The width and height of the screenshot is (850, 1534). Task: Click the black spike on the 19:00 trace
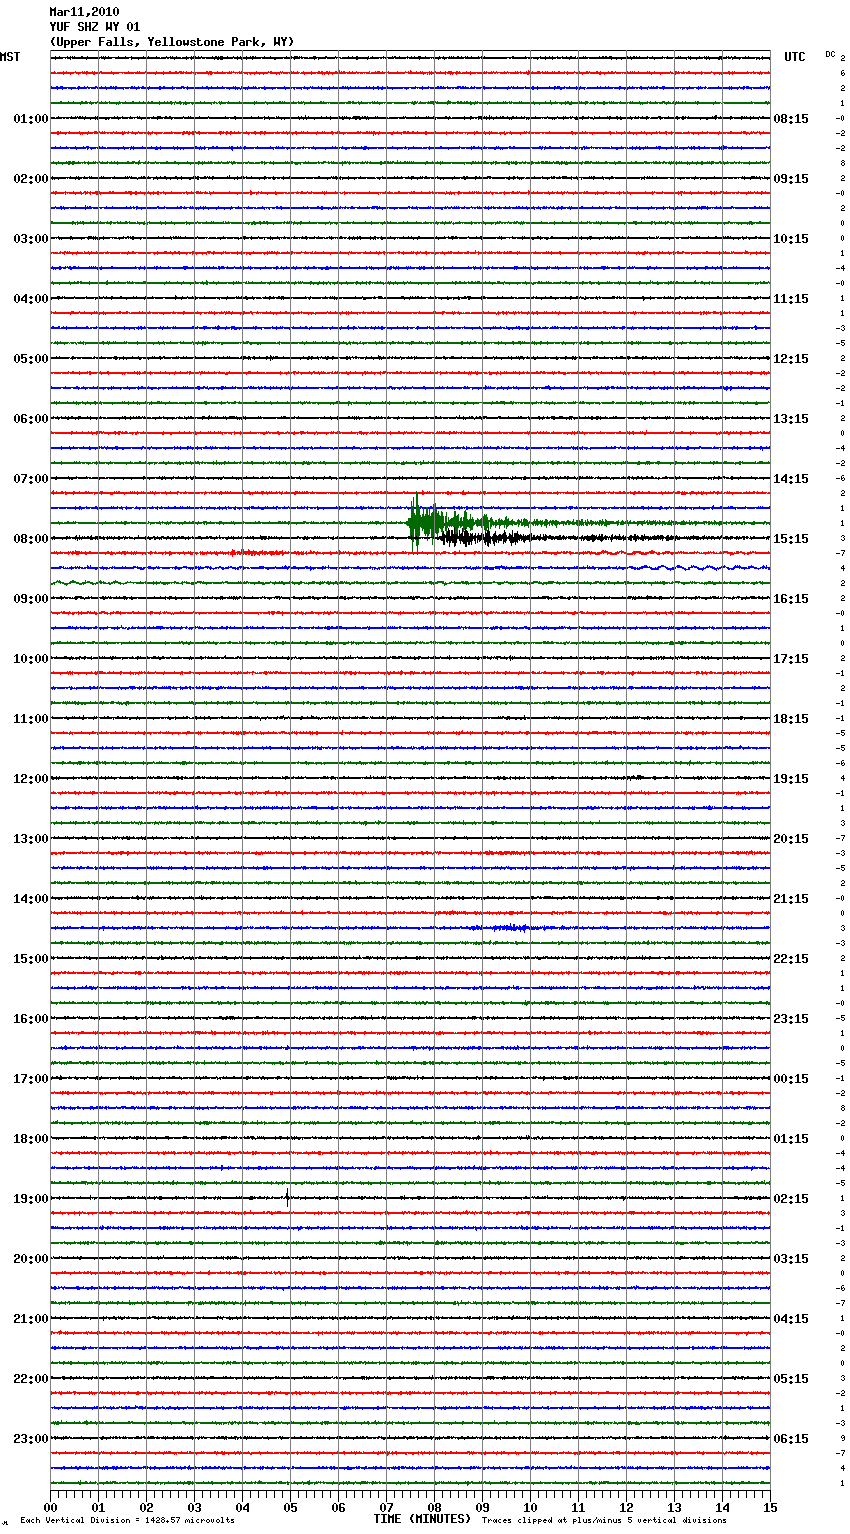(x=288, y=1197)
